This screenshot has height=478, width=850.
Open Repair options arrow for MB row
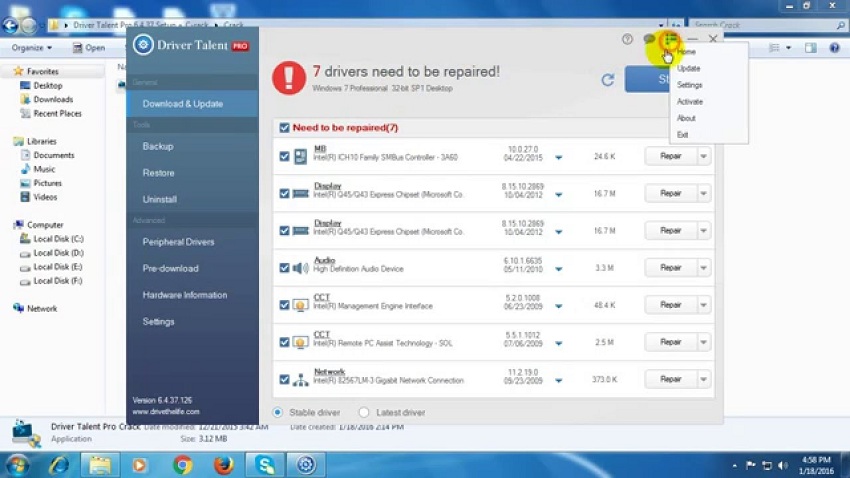pyautogui.click(x=704, y=156)
